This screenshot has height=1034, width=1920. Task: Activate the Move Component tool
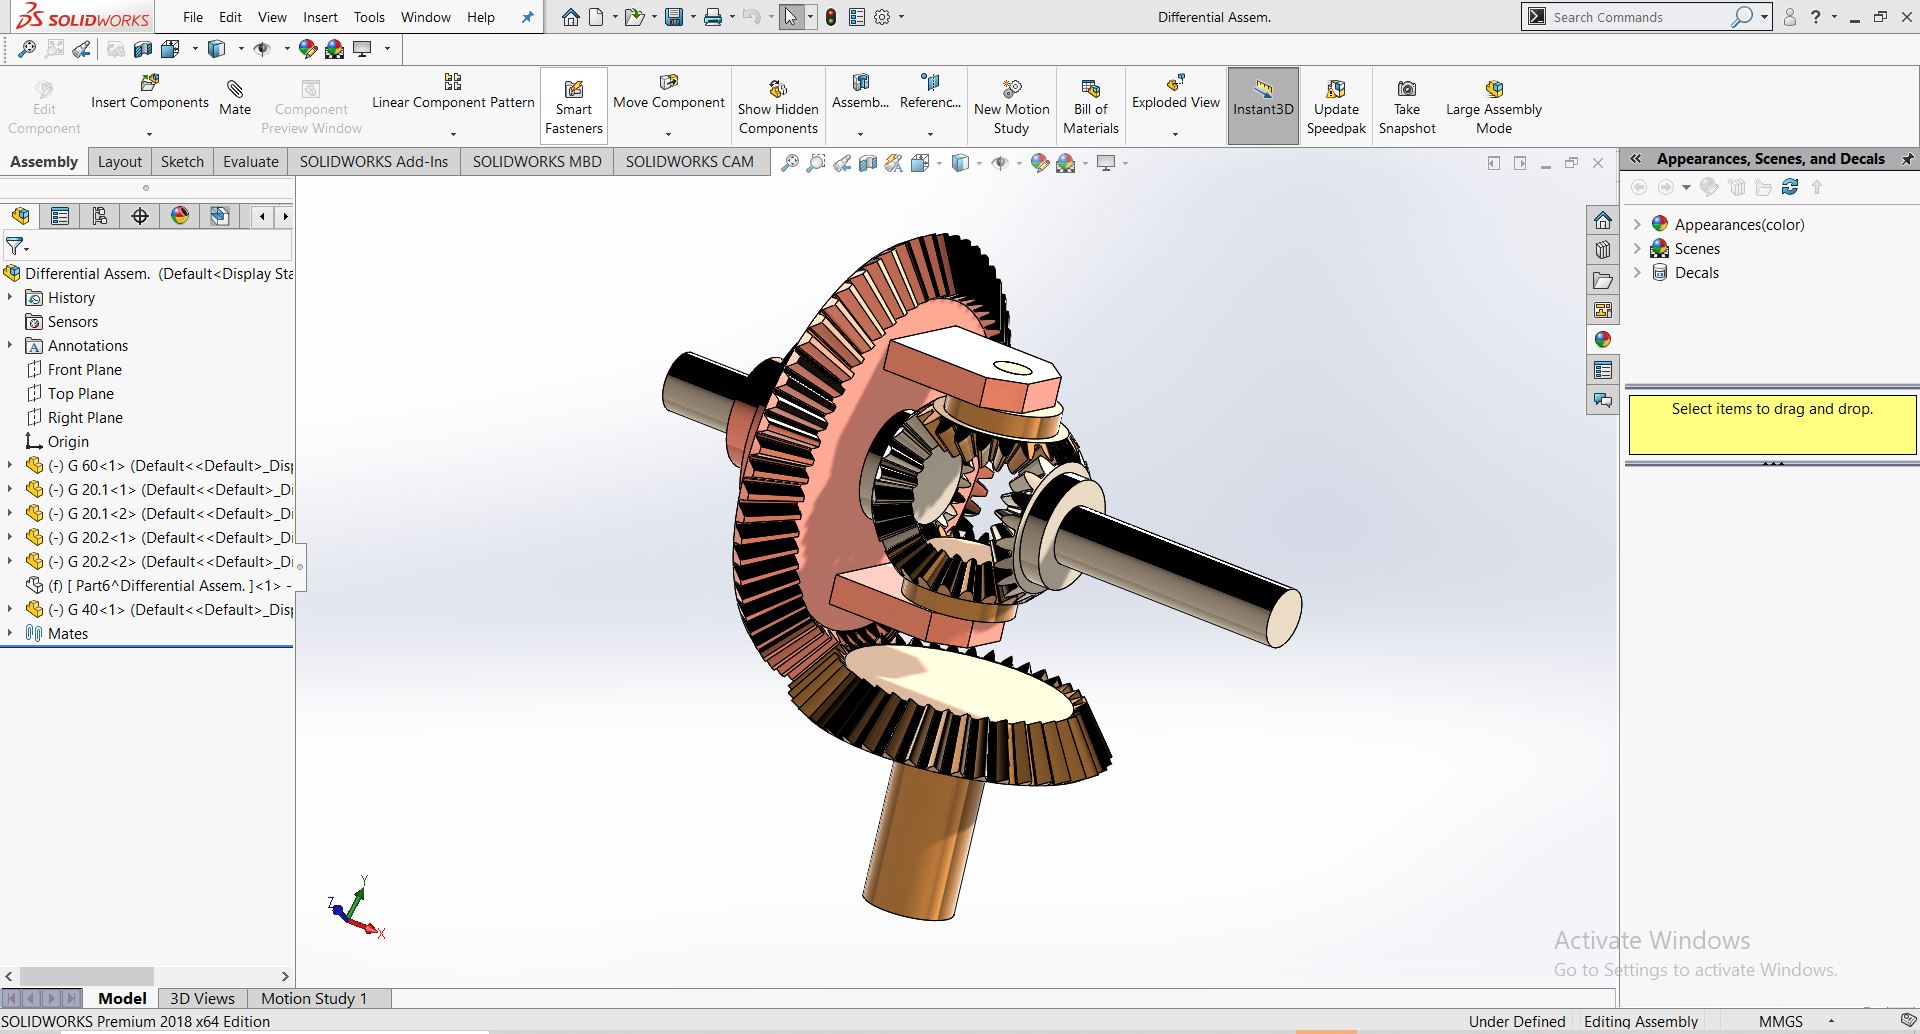point(669,92)
